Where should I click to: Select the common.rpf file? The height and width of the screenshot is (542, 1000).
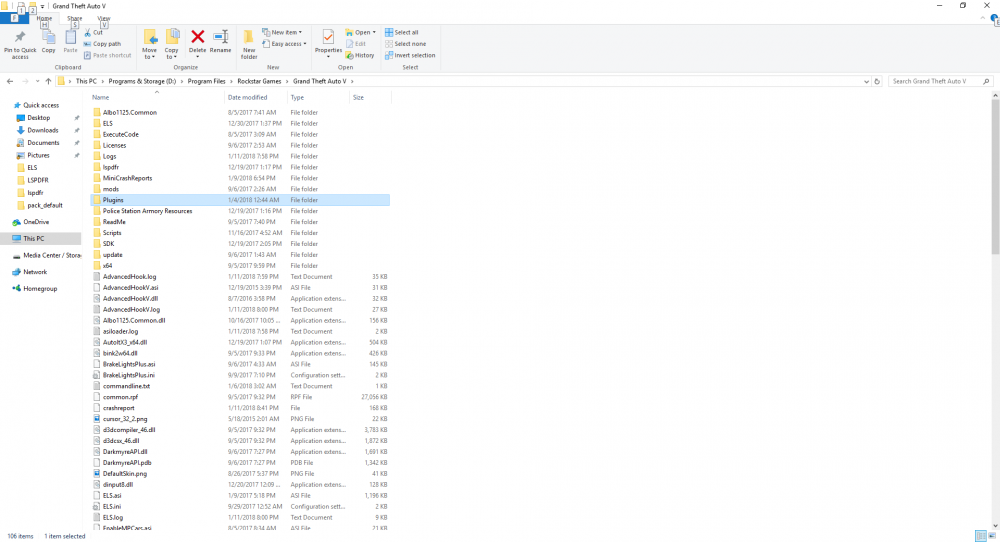pyautogui.click(x=121, y=397)
